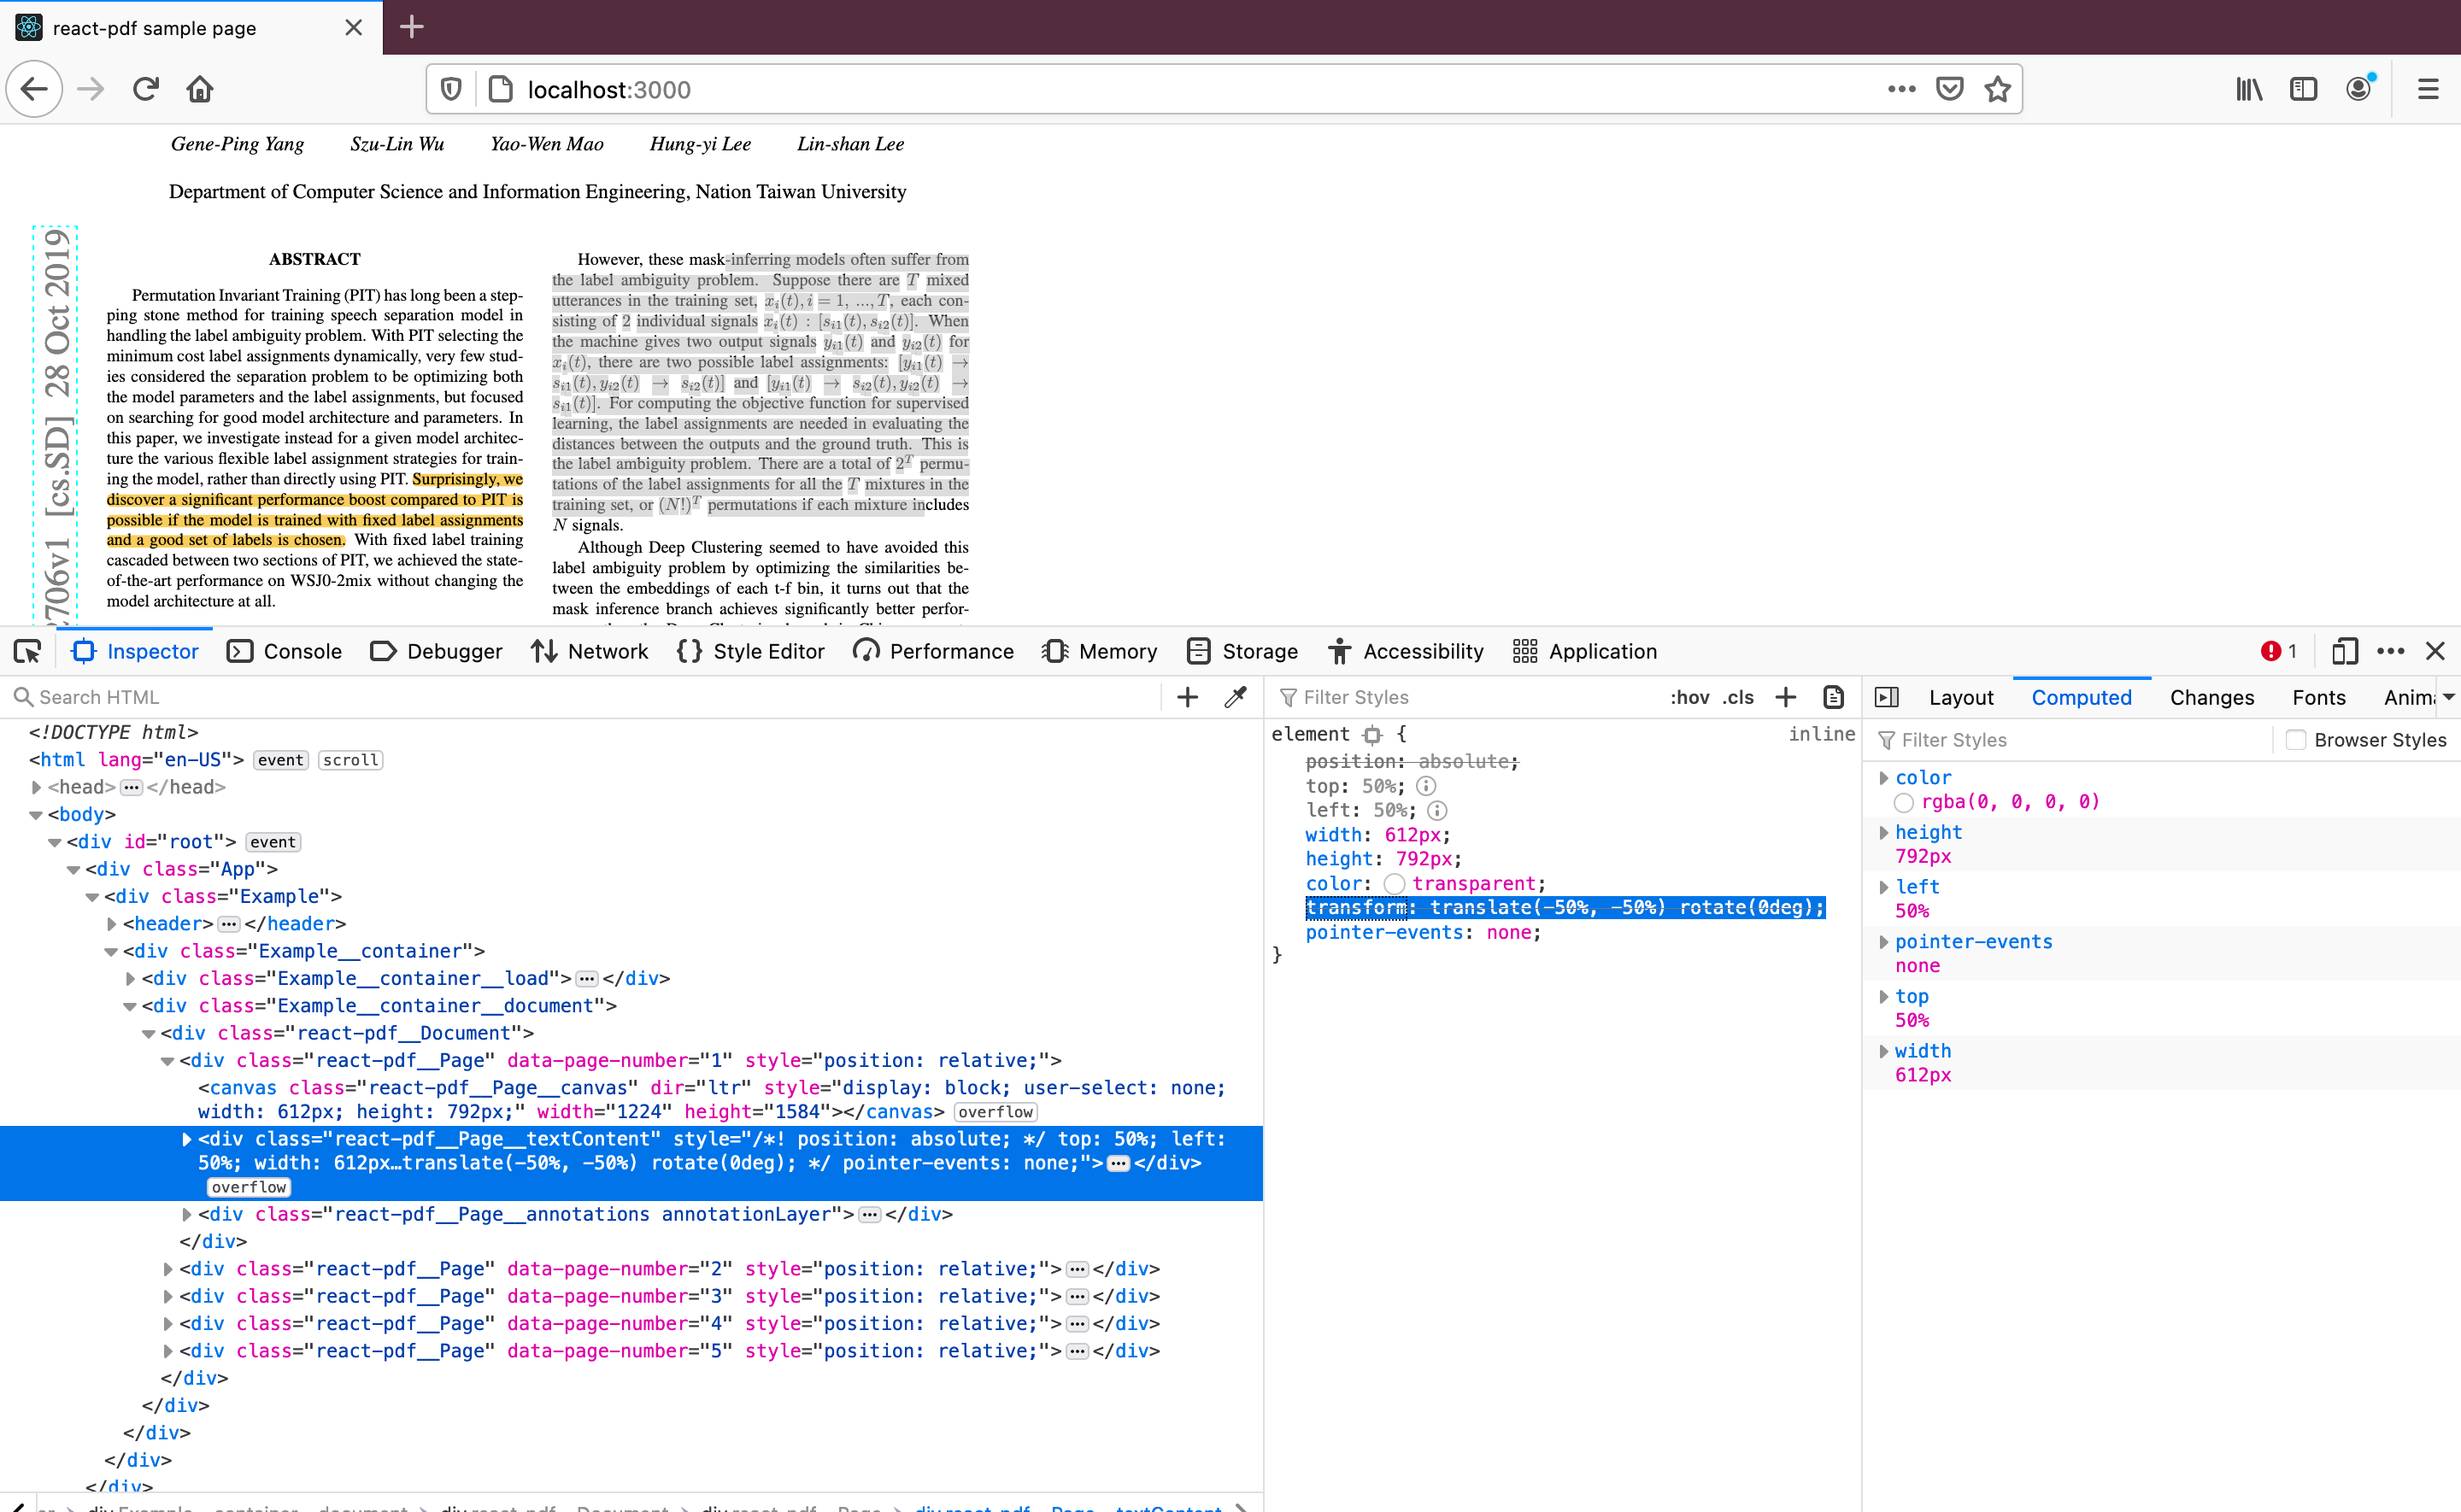Viewport: 2461px width, 1512px height.
Task: Open the Firefox Library menu
Action: [2249, 88]
